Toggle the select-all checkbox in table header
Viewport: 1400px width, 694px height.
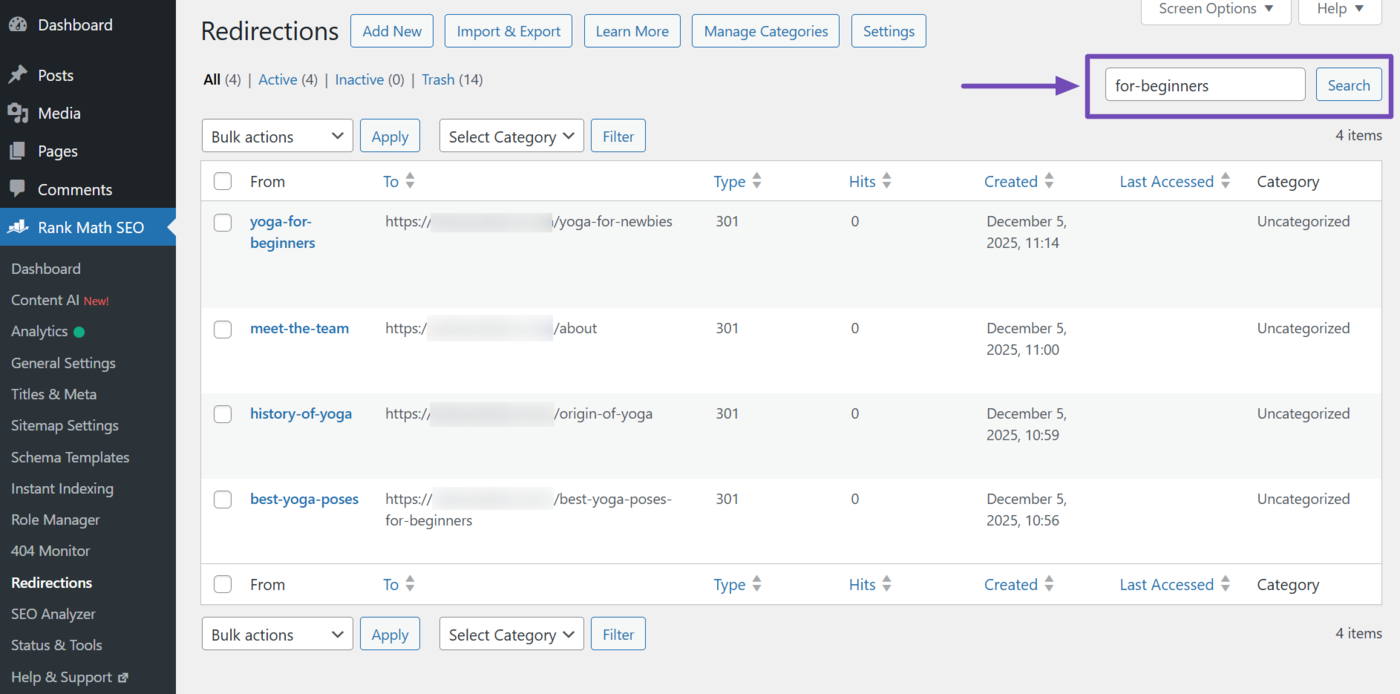[x=223, y=181]
